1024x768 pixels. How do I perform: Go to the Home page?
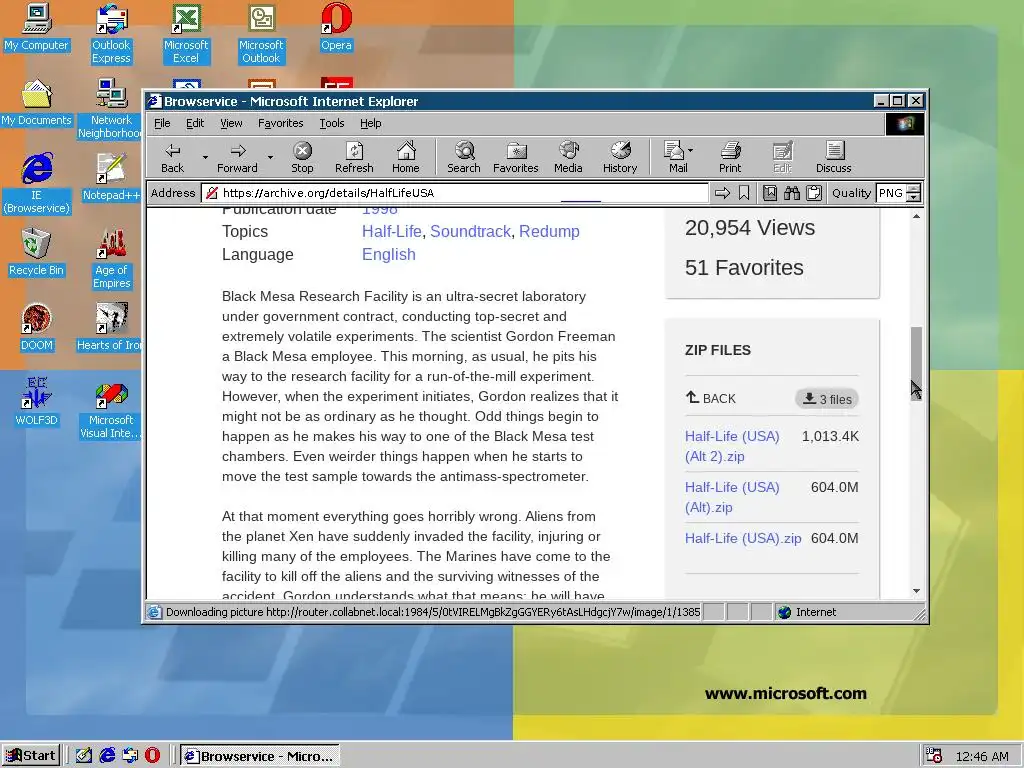[x=406, y=158]
